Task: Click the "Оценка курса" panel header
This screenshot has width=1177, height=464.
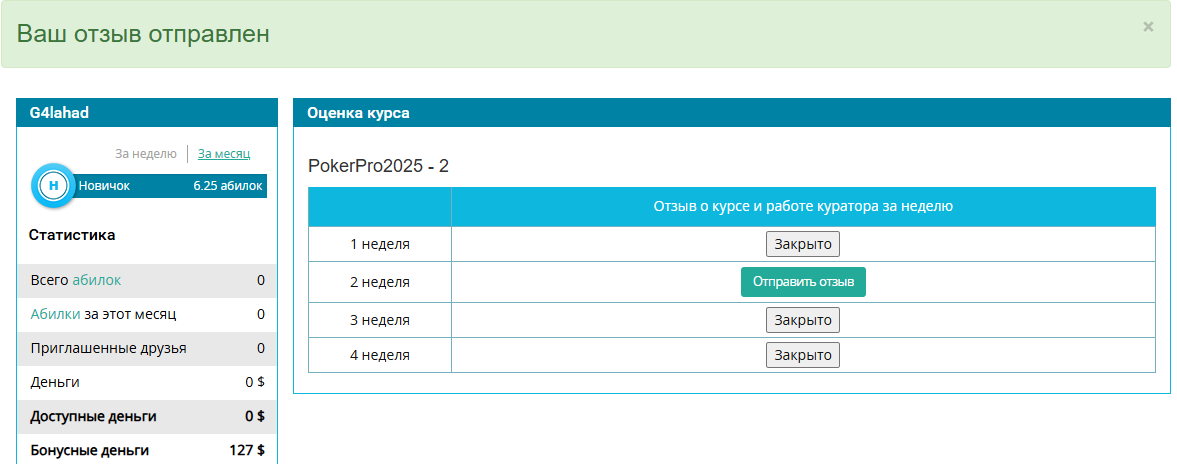Action: click(732, 113)
